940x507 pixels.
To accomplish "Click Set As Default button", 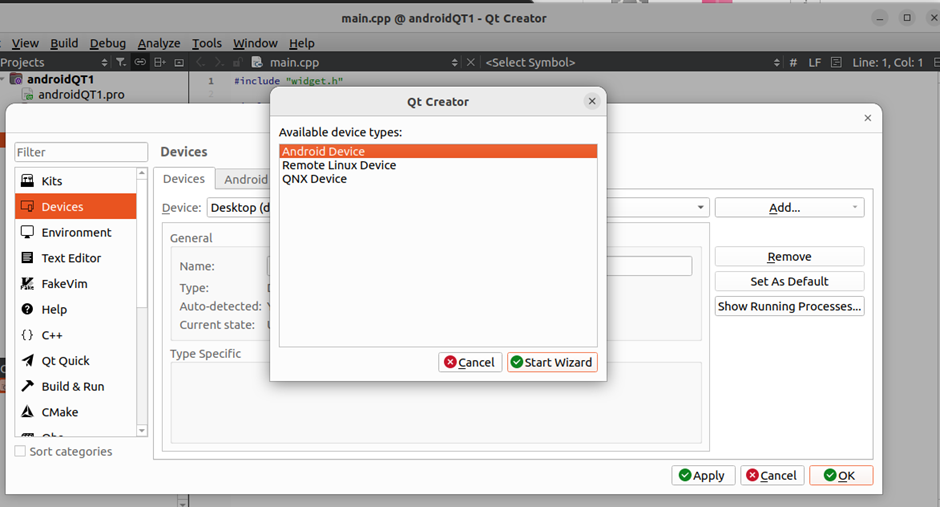I will 790,281.
